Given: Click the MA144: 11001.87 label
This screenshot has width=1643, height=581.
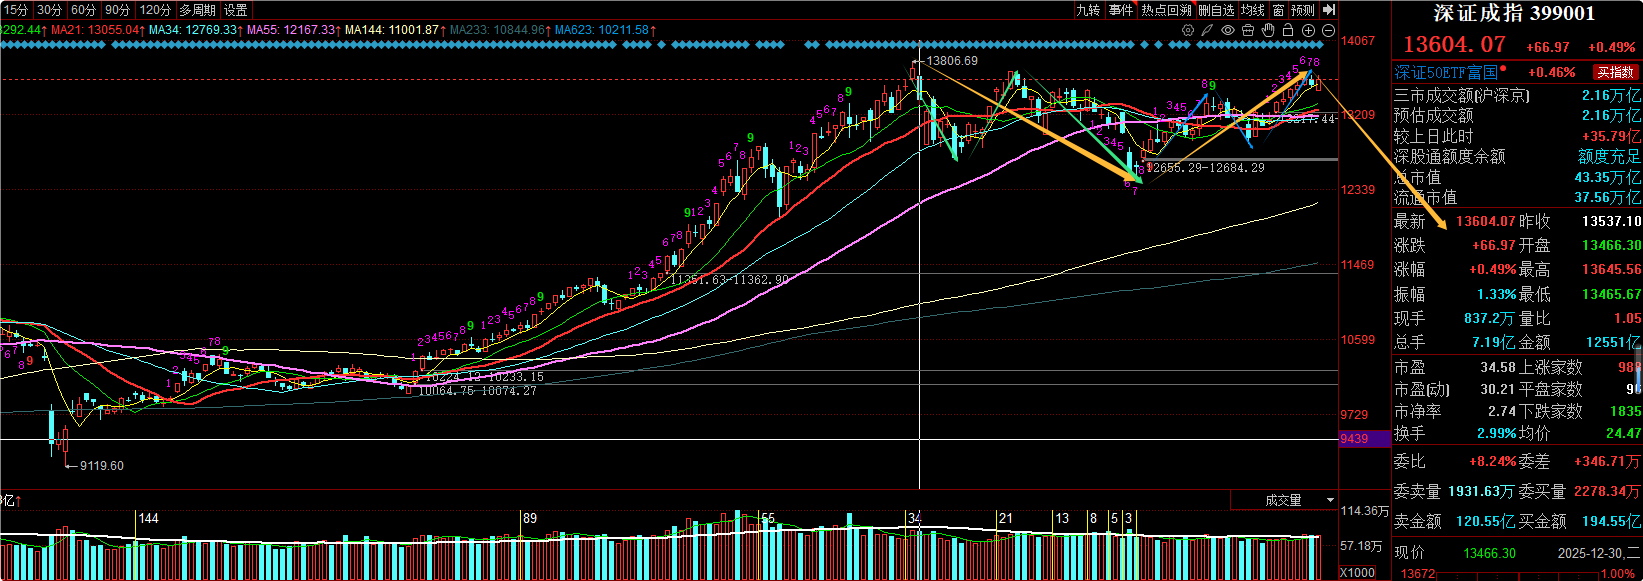Looking at the screenshot, I should [x=391, y=30].
